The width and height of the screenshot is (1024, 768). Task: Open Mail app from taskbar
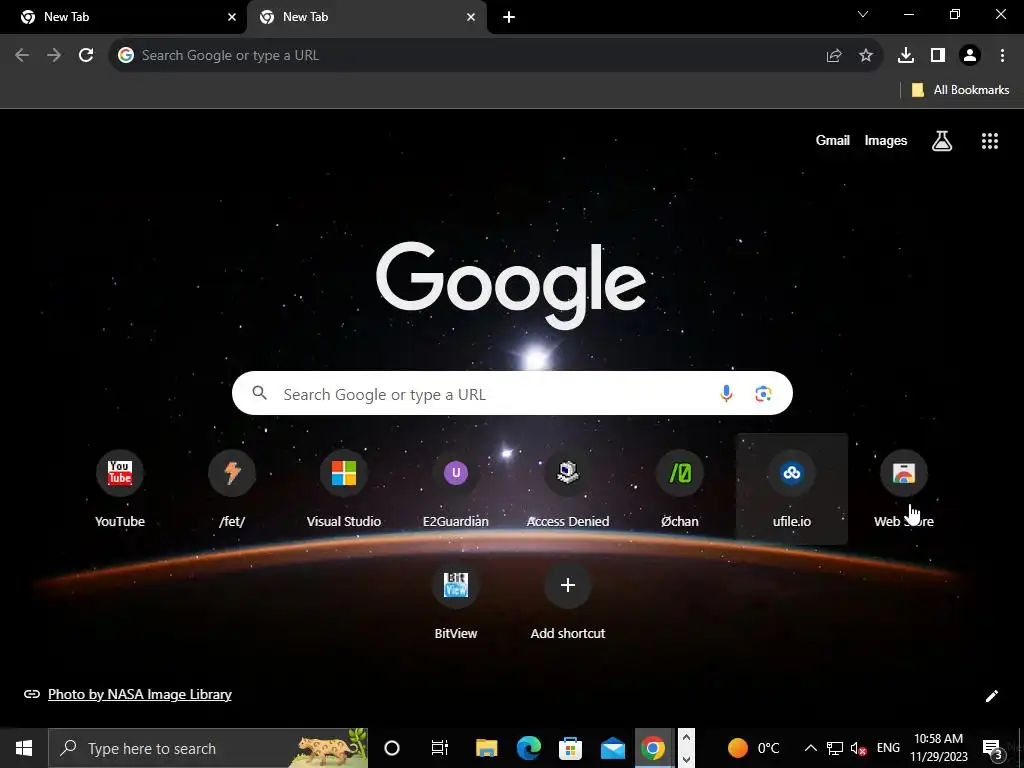tap(613, 748)
